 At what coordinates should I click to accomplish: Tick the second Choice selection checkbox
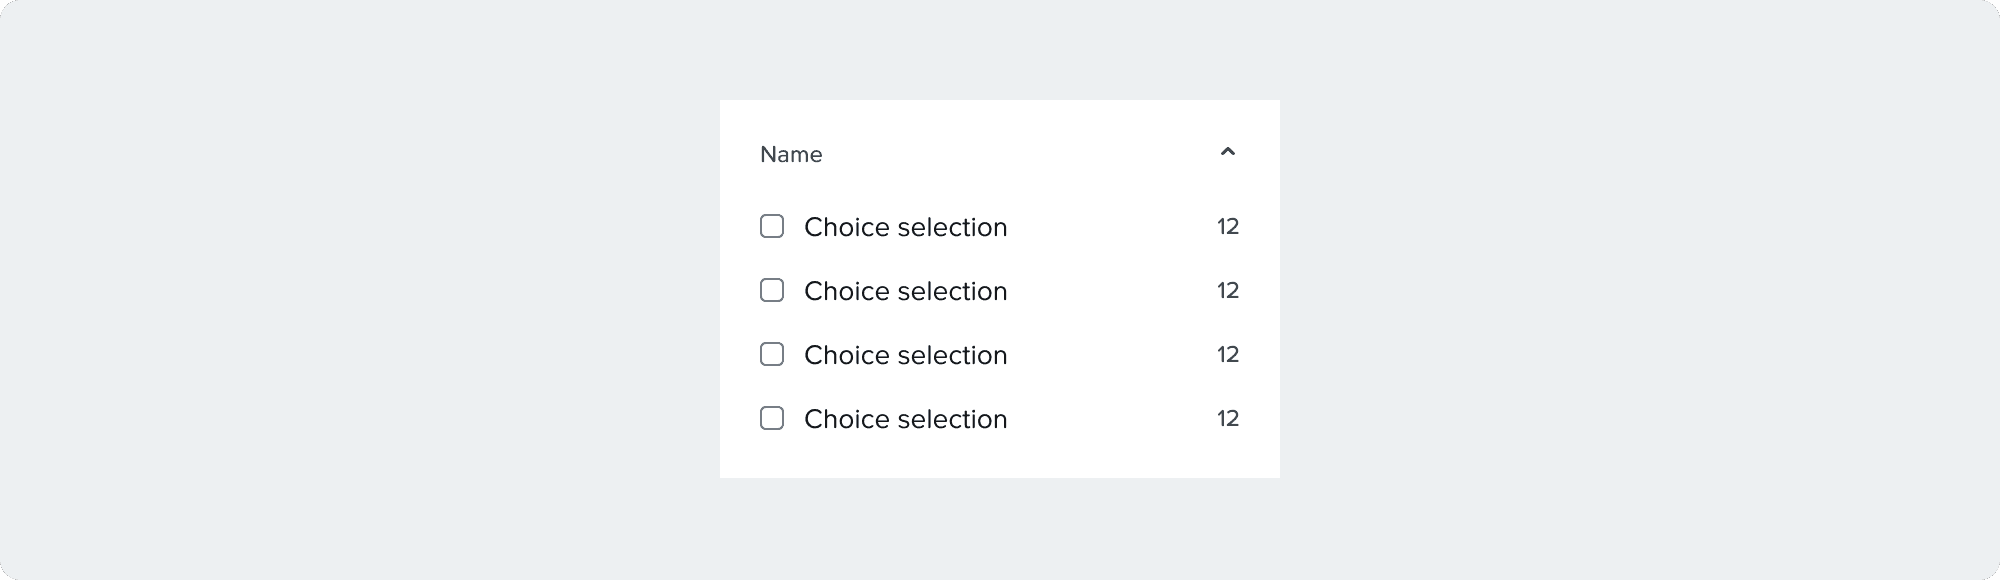(772, 290)
